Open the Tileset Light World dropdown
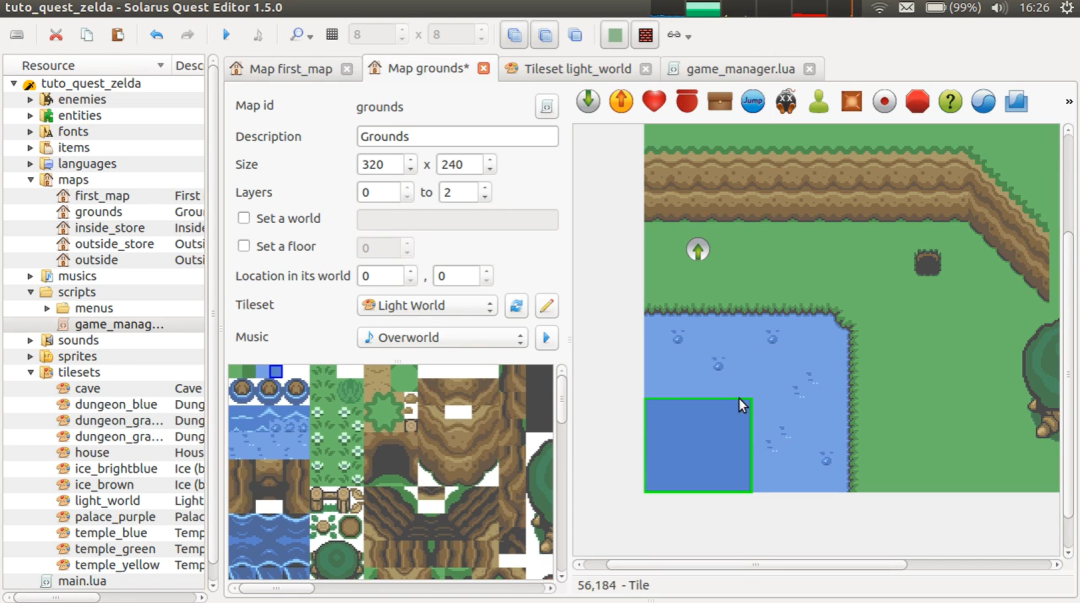 [427, 305]
